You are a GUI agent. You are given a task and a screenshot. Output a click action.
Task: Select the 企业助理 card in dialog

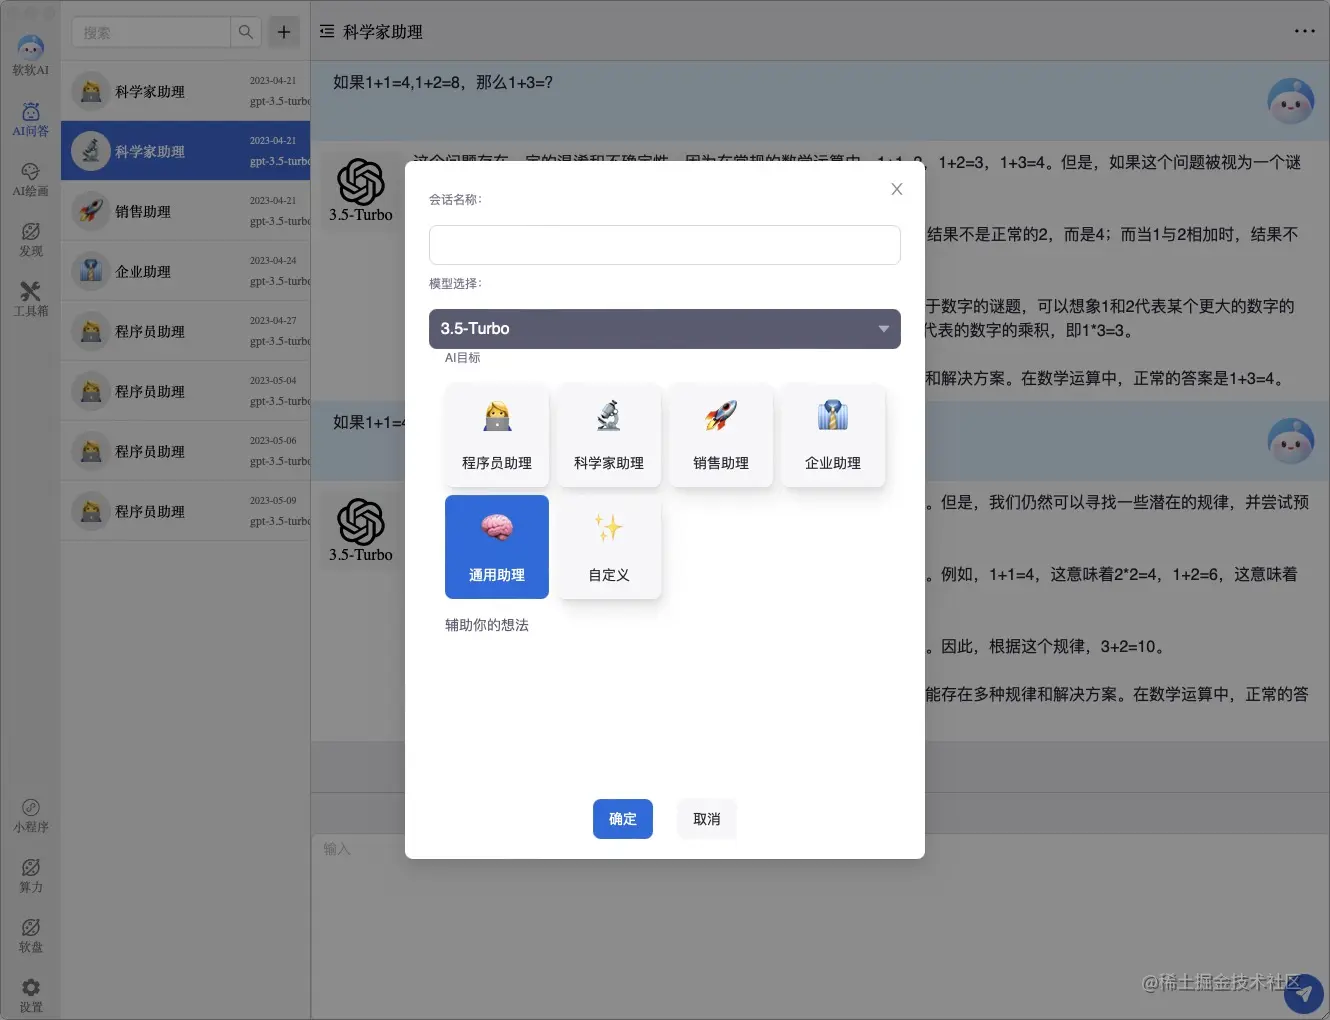[x=833, y=435]
